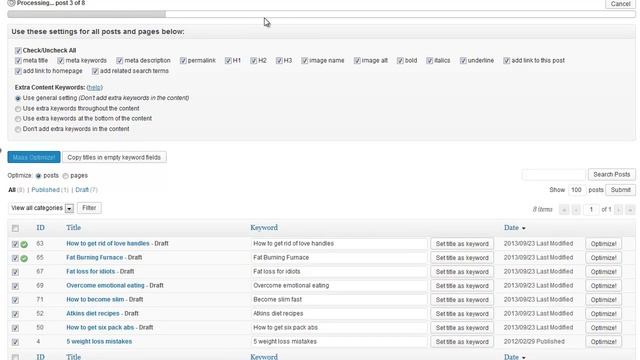
Task: Click Copy titles in empty keyword fields
Action: tap(114, 157)
